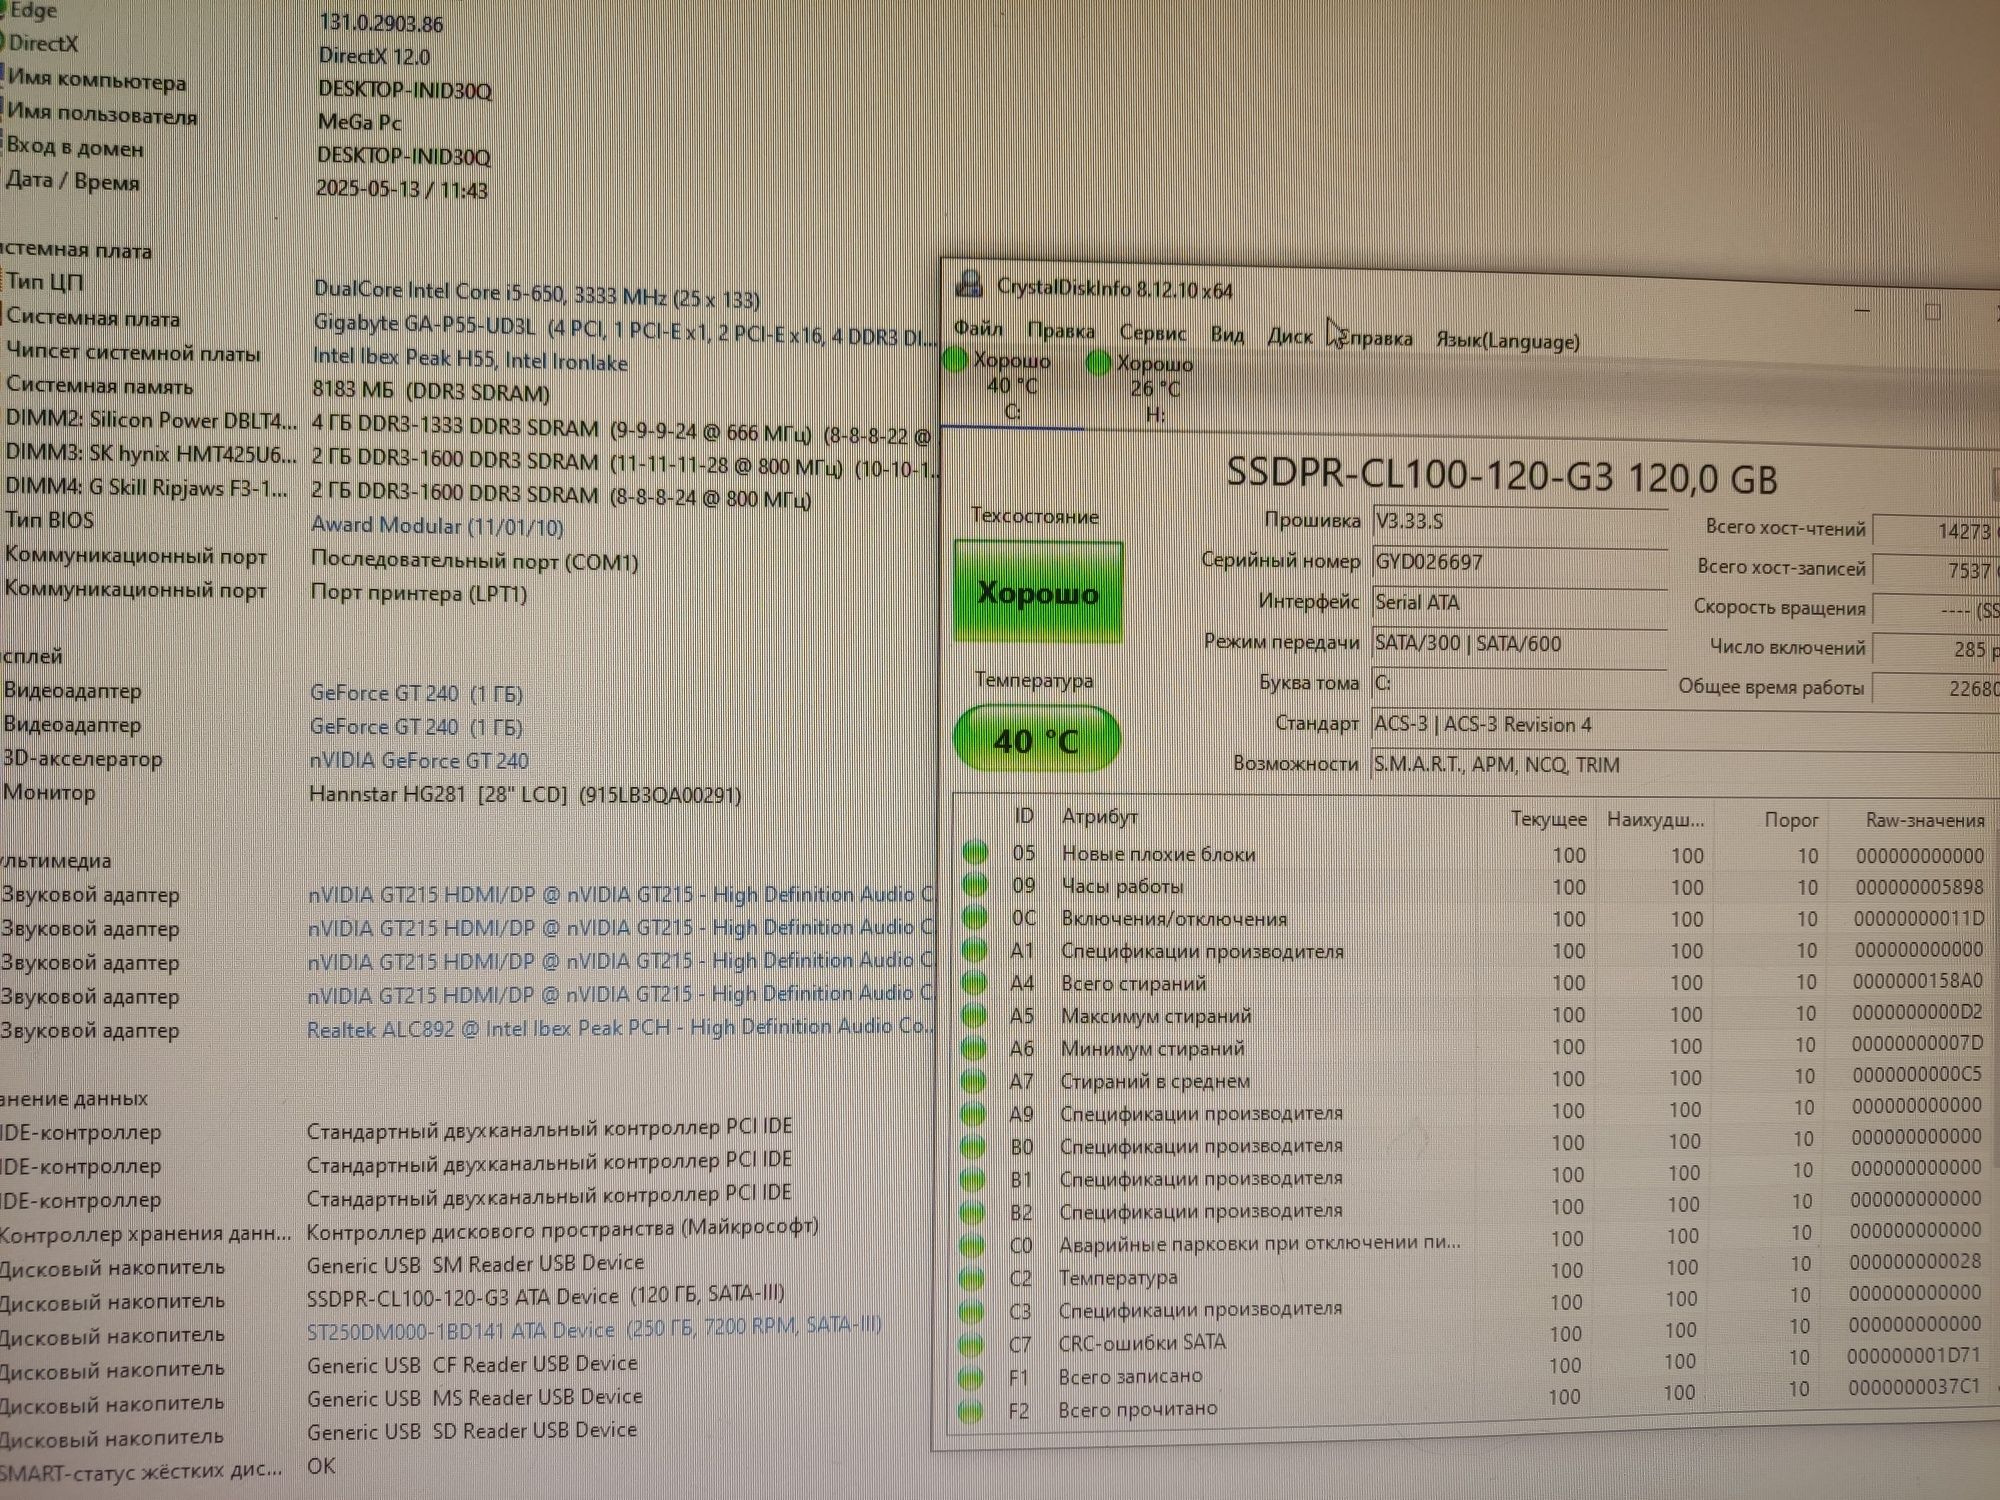
Task: Open the Справка menu
Action: click(x=1375, y=338)
